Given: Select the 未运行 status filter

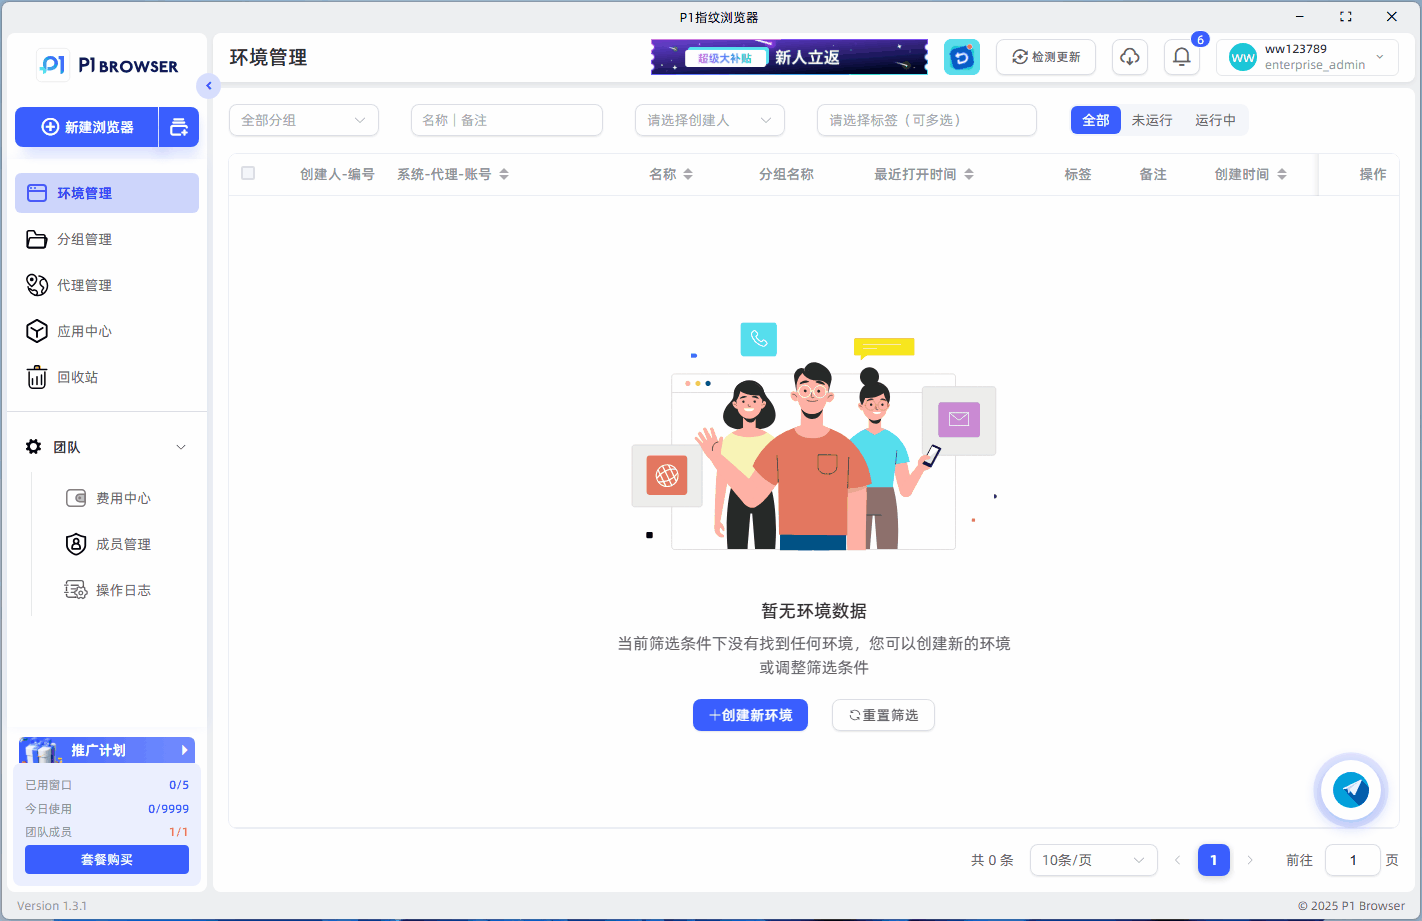Looking at the screenshot, I should pyautogui.click(x=1152, y=120).
